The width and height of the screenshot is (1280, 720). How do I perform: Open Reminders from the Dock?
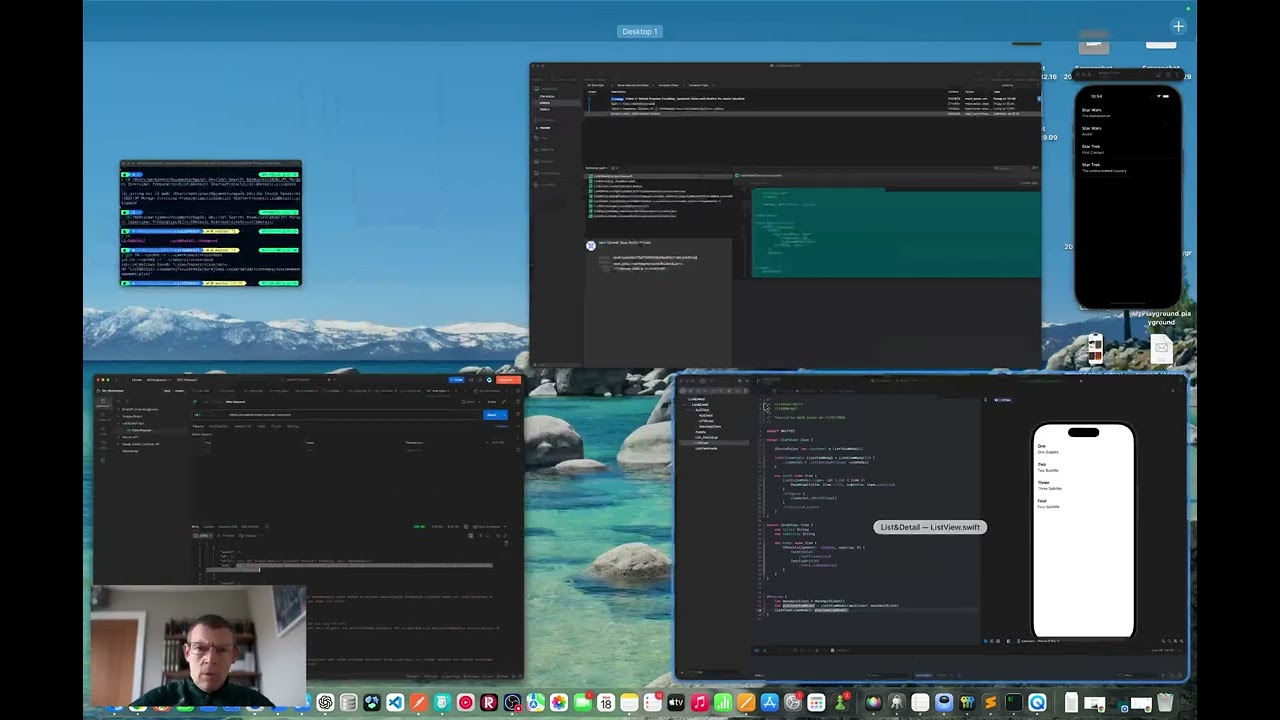pyautogui.click(x=652, y=703)
